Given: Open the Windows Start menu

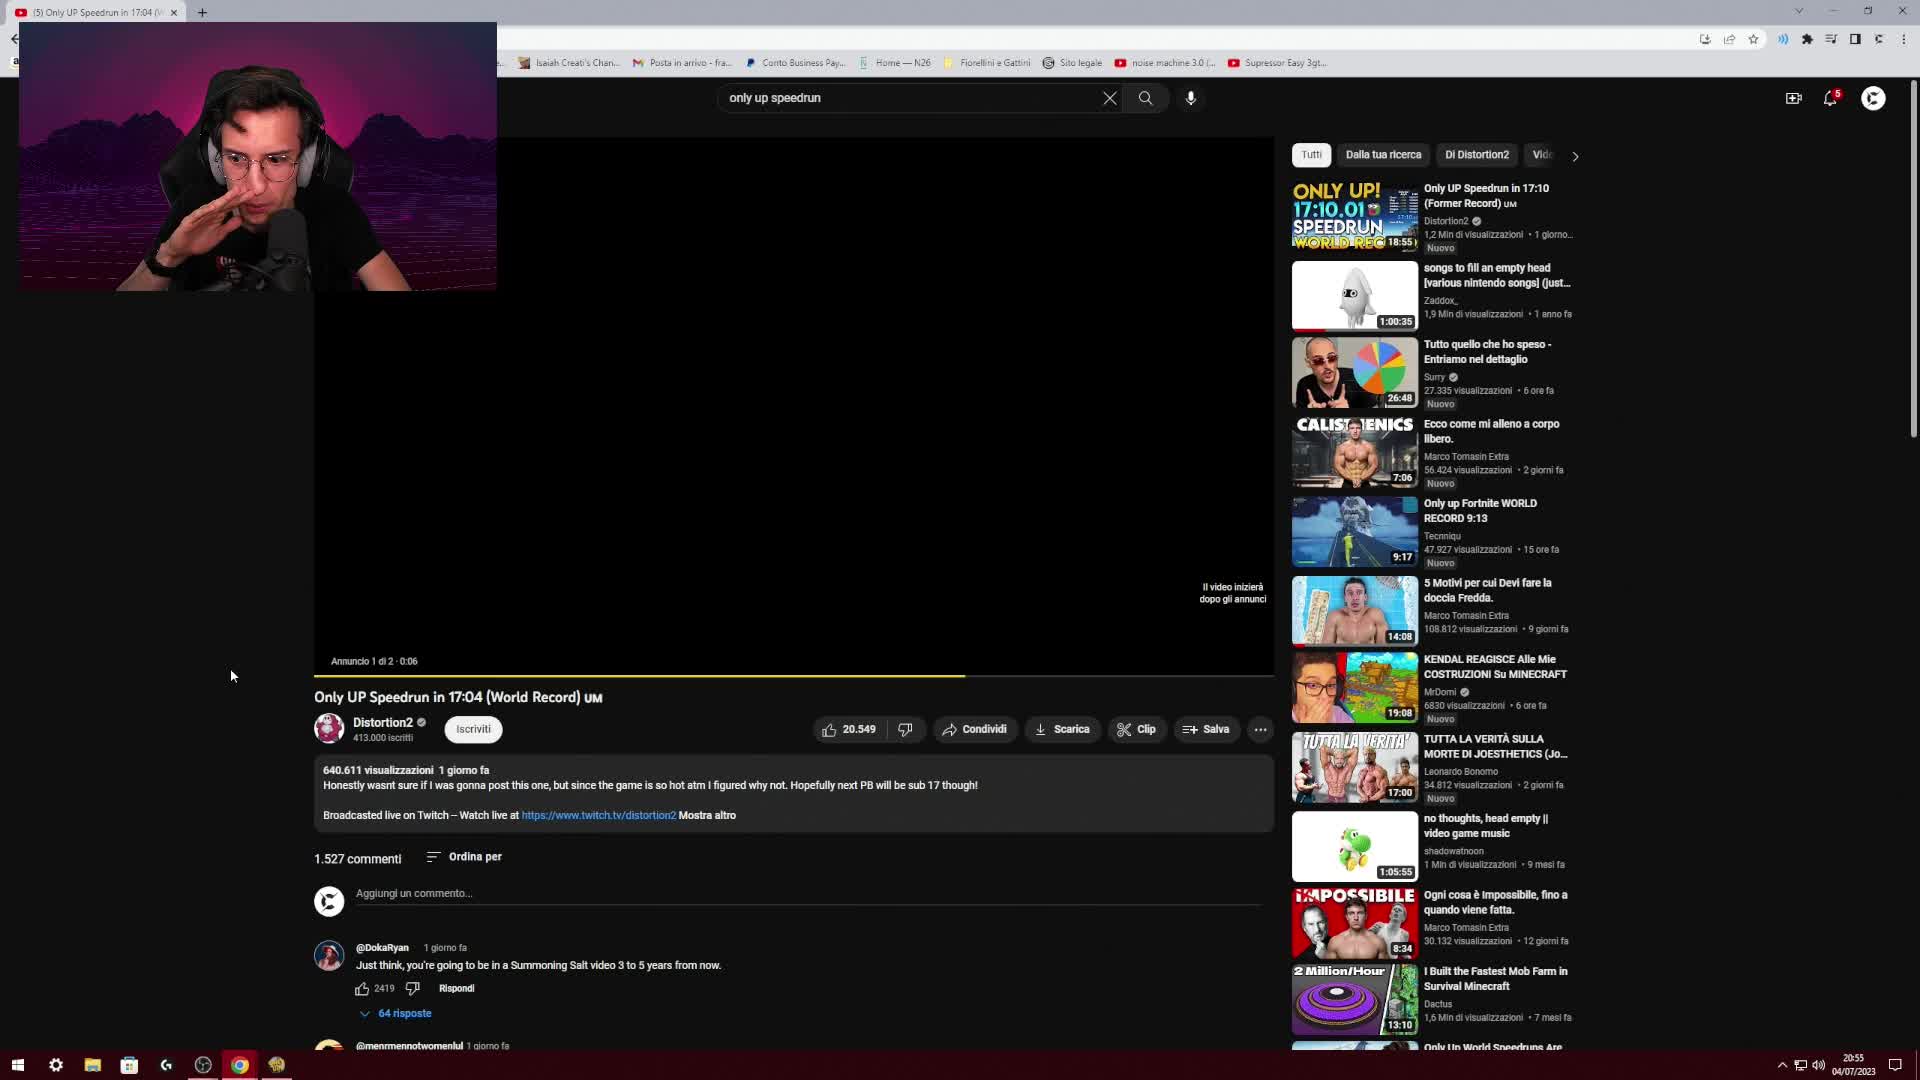Looking at the screenshot, I should coord(17,1065).
